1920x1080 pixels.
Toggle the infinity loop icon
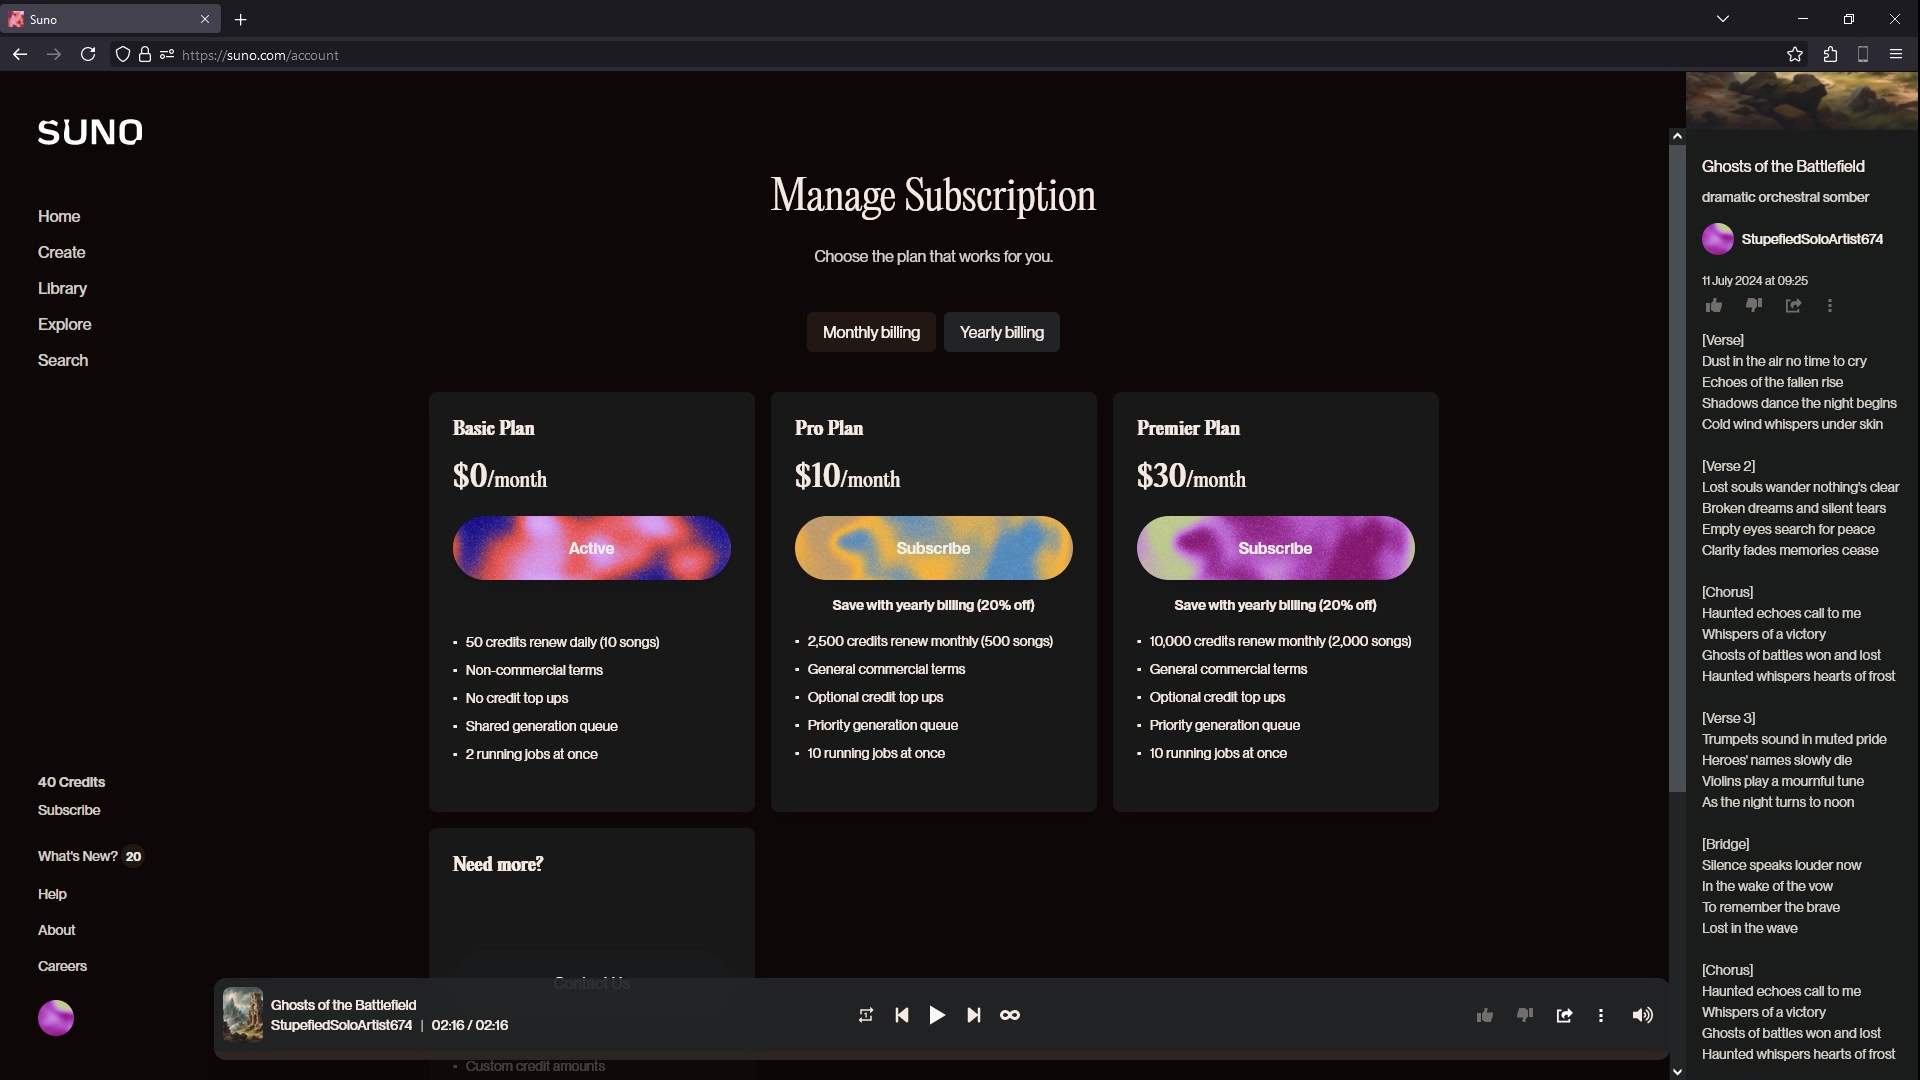click(x=1010, y=1015)
